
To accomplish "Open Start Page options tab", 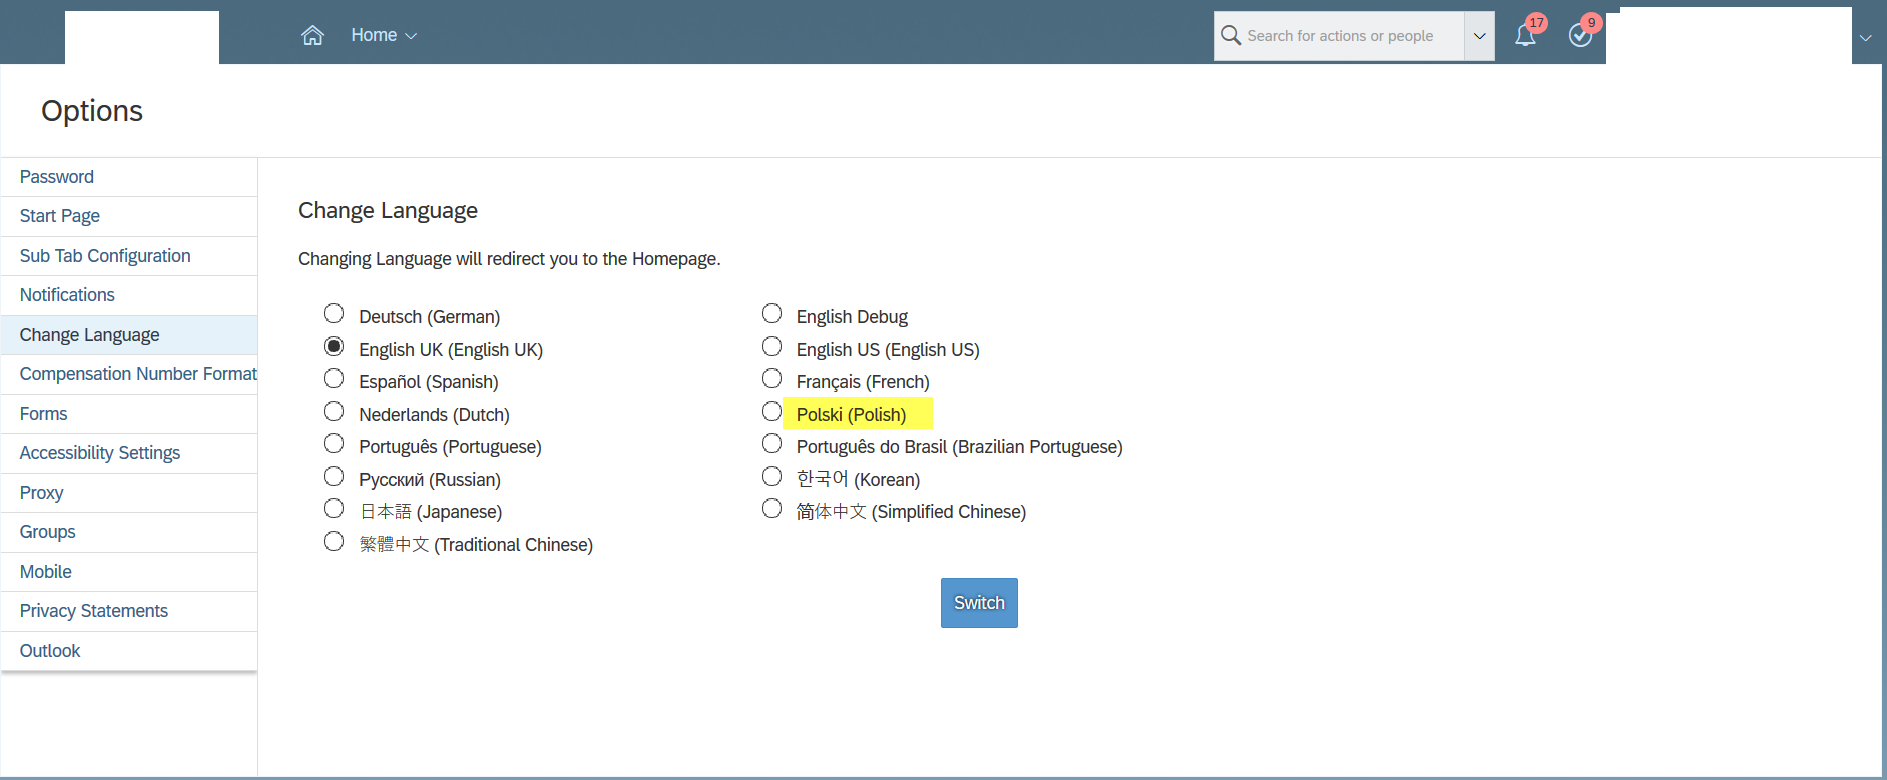I will coord(129,216).
